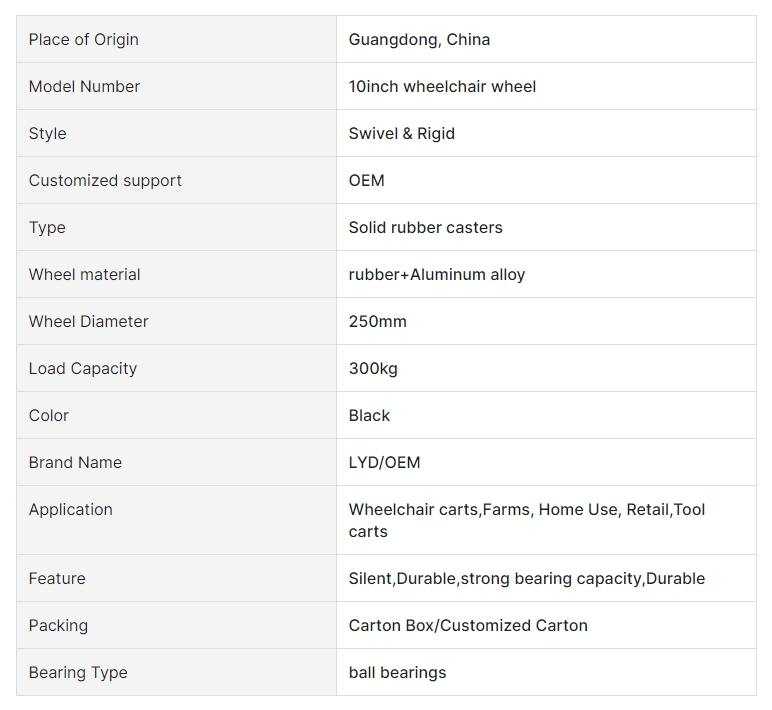Click the LYD/OEM brand name value

click(x=384, y=462)
